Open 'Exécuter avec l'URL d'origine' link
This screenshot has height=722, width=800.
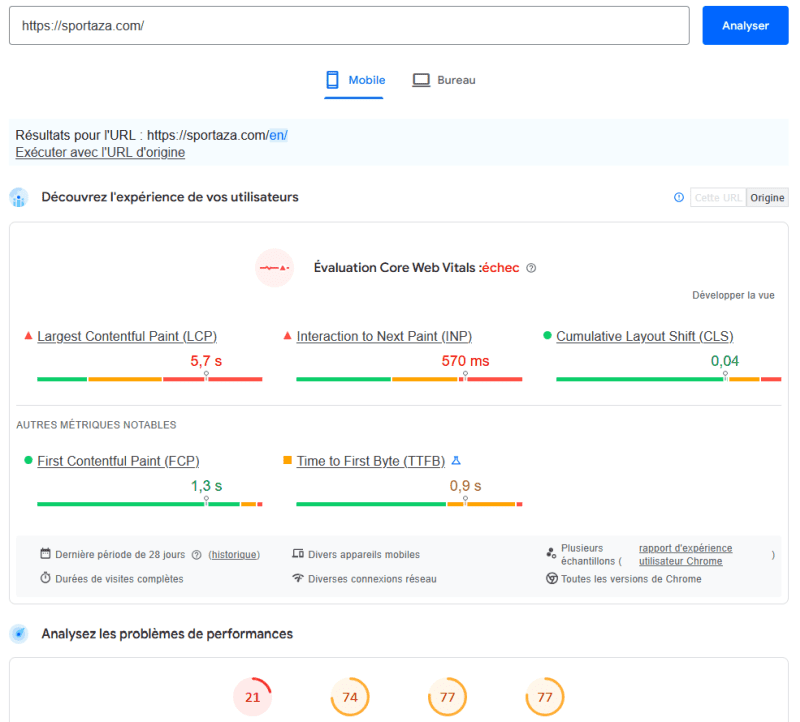100,153
